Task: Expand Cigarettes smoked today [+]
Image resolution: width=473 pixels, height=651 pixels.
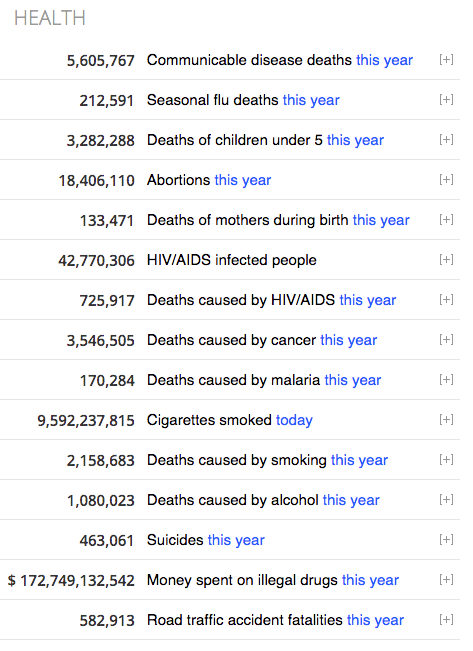Action: tap(446, 420)
